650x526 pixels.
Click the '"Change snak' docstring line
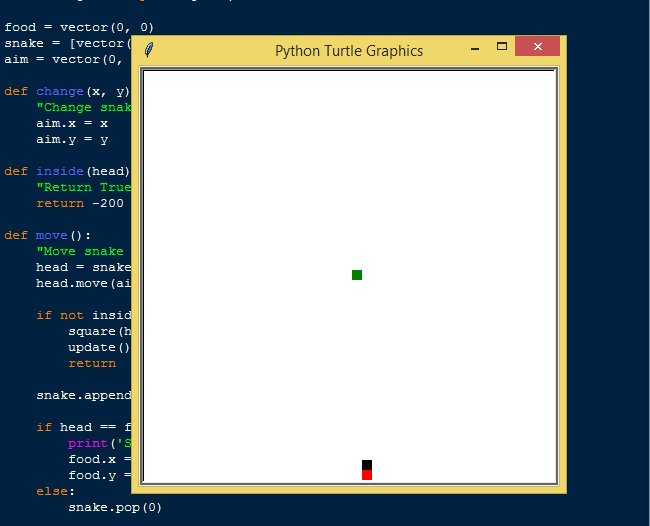coord(84,107)
